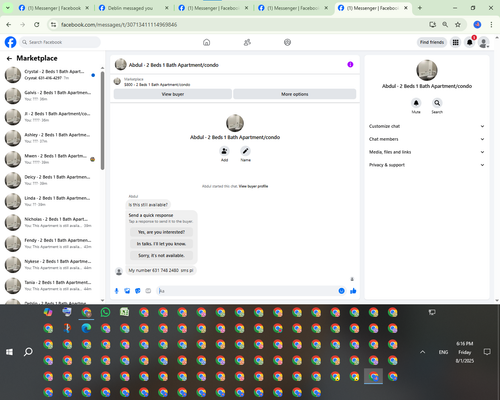Open the Friends icon in the top navigation
500x400 pixels.
tap(247, 42)
